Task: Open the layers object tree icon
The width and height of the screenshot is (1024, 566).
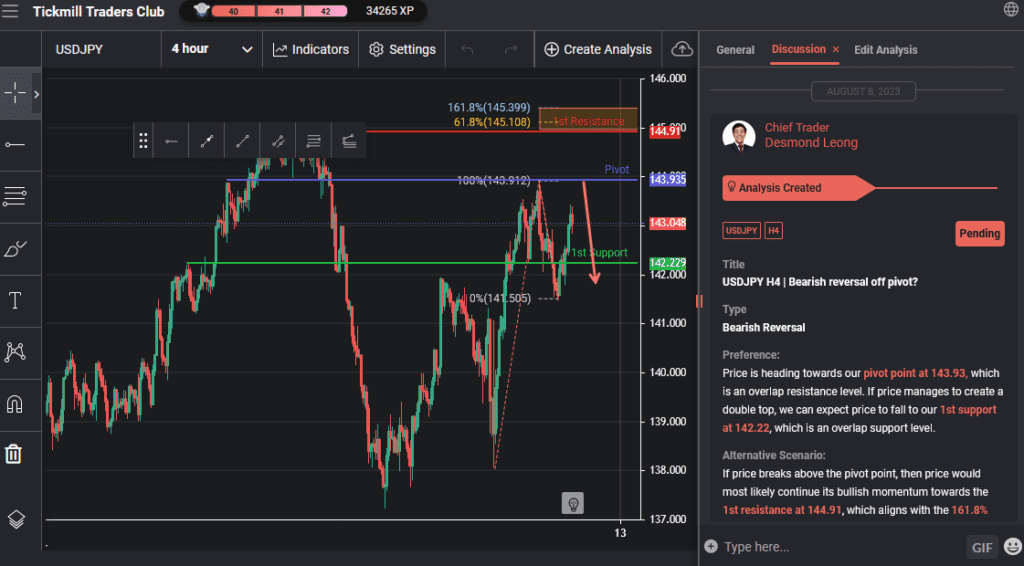Action: [x=16, y=519]
